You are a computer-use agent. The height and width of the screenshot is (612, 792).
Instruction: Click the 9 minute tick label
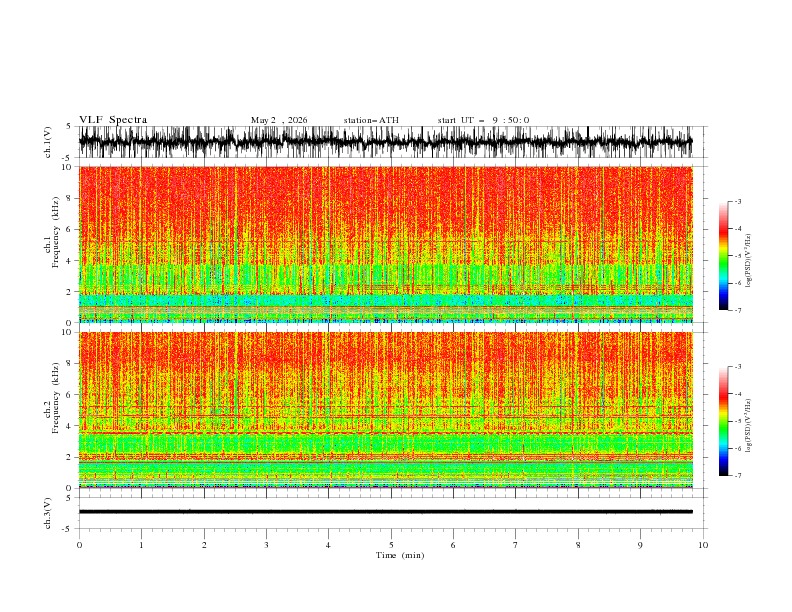(x=640, y=545)
